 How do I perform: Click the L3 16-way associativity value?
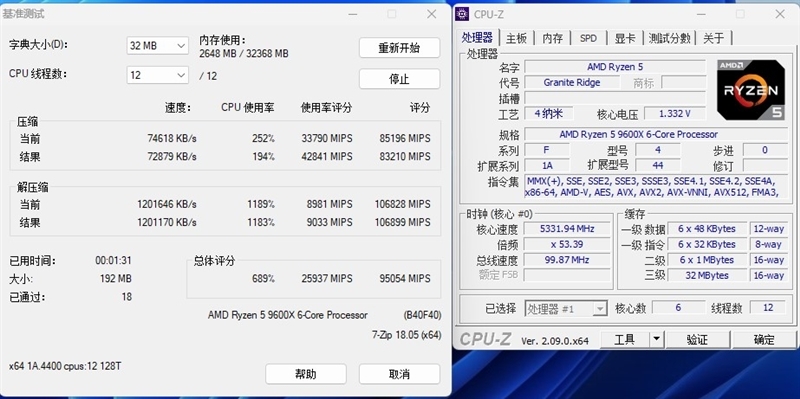(x=768, y=276)
